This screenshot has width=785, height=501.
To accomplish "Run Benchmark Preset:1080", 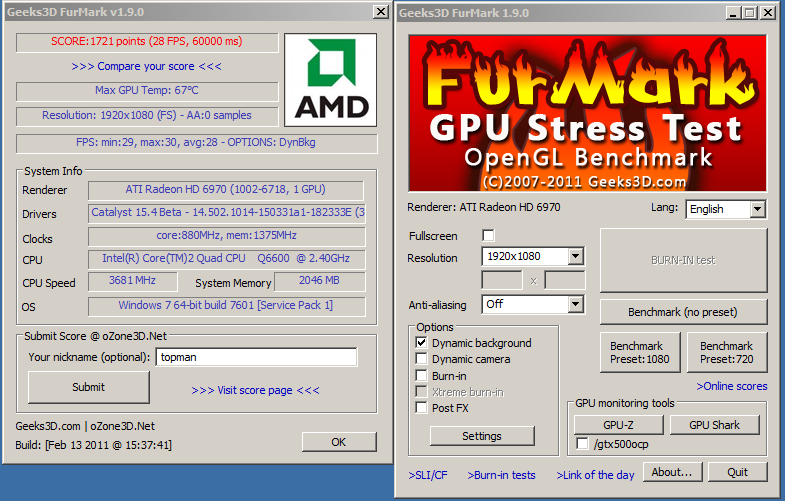I will pyautogui.click(x=640, y=352).
